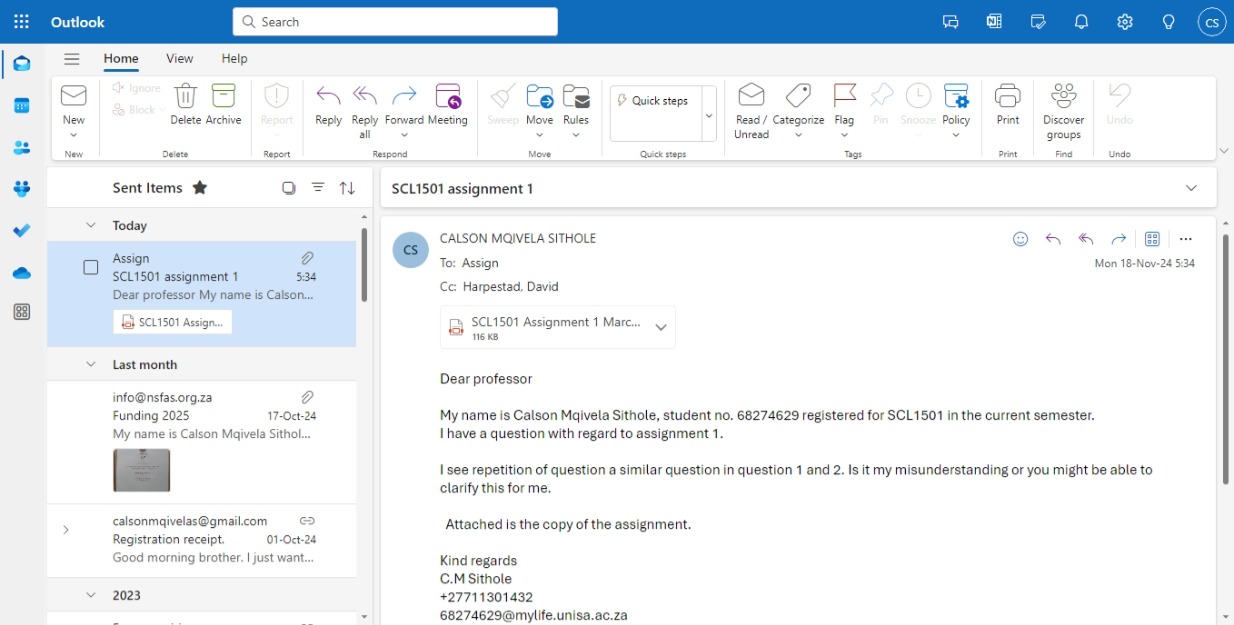Image resolution: width=1234 pixels, height=625 pixels.
Task: Collapse the 2023 group
Action: (91, 595)
